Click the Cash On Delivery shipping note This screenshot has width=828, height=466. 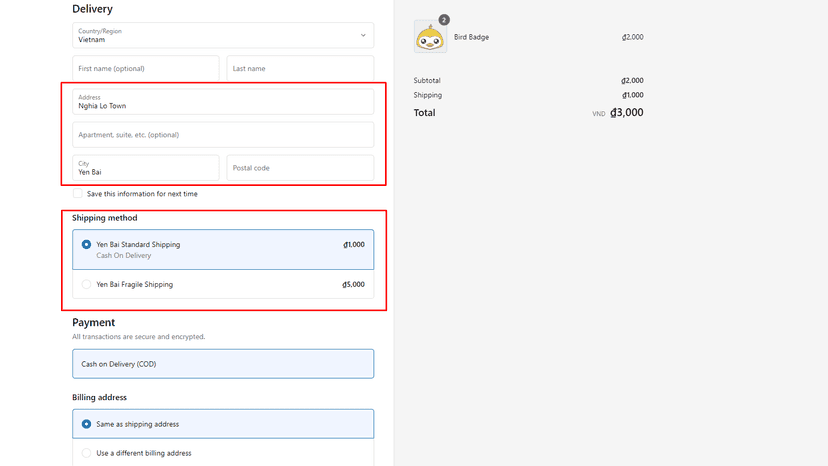(124, 255)
